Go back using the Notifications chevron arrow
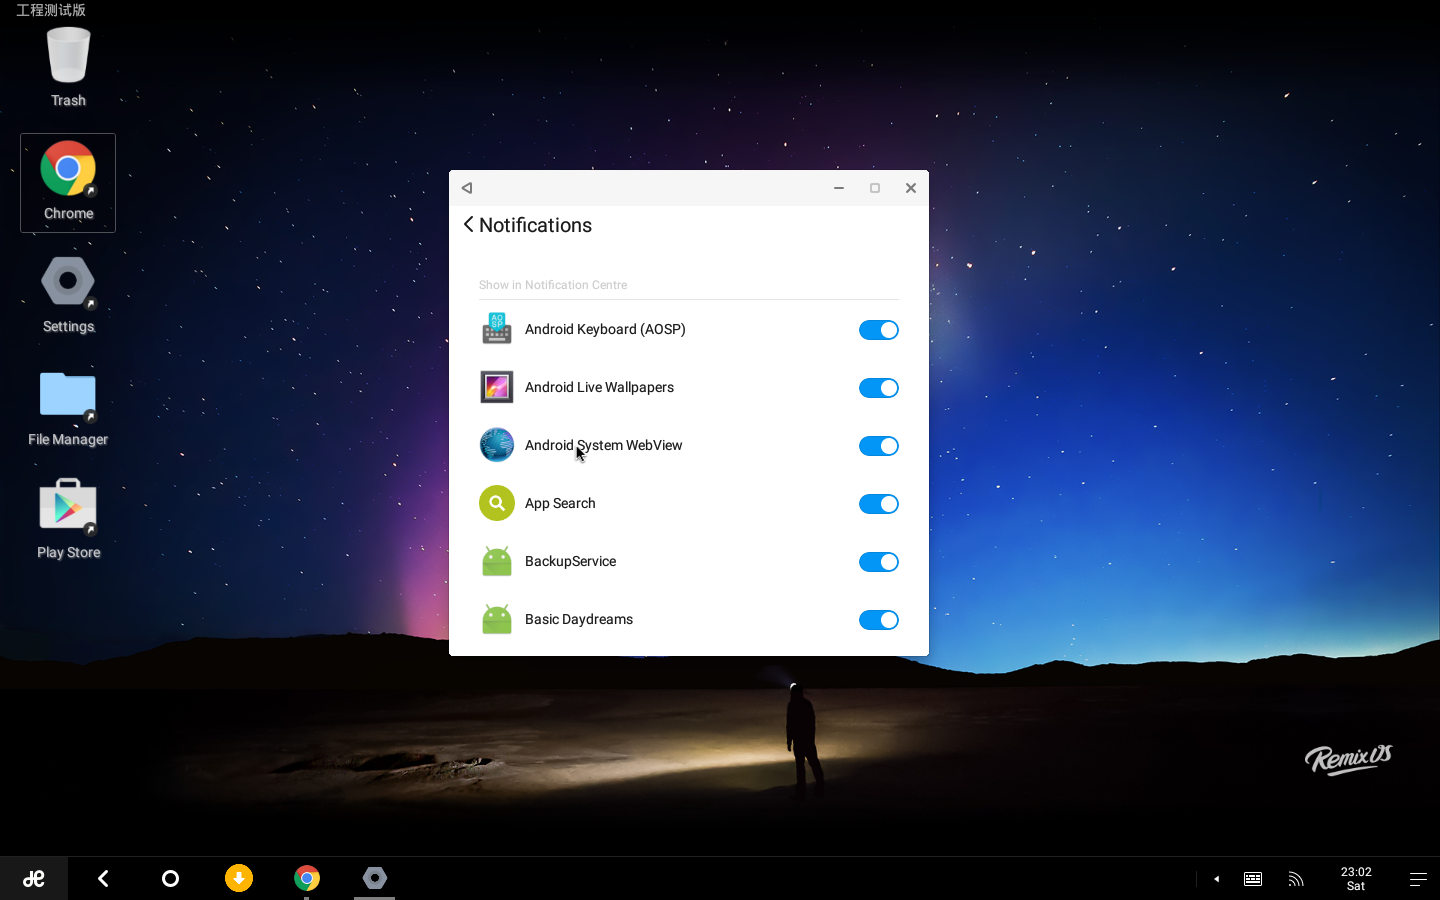 pyautogui.click(x=468, y=224)
